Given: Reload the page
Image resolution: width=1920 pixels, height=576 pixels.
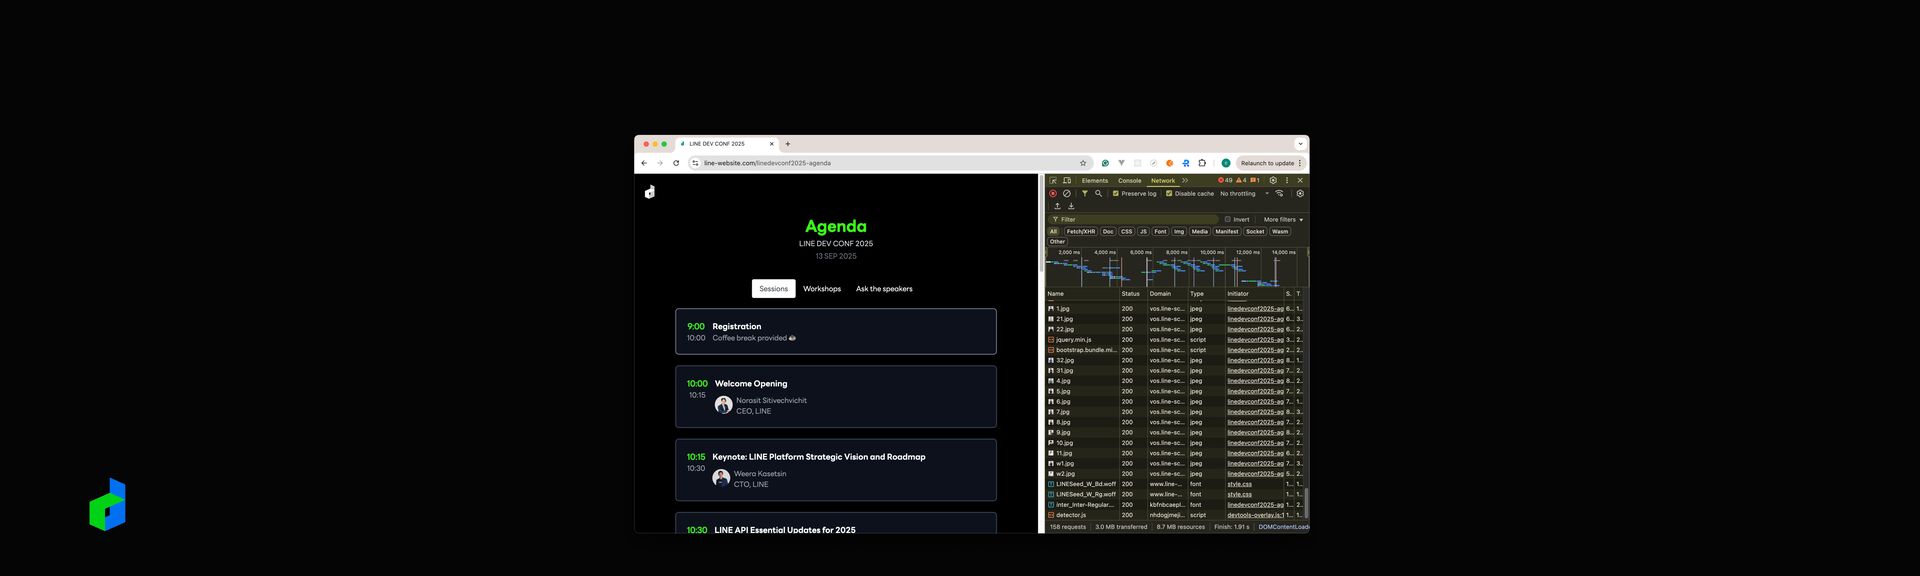Looking at the screenshot, I should click(x=676, y=163).
